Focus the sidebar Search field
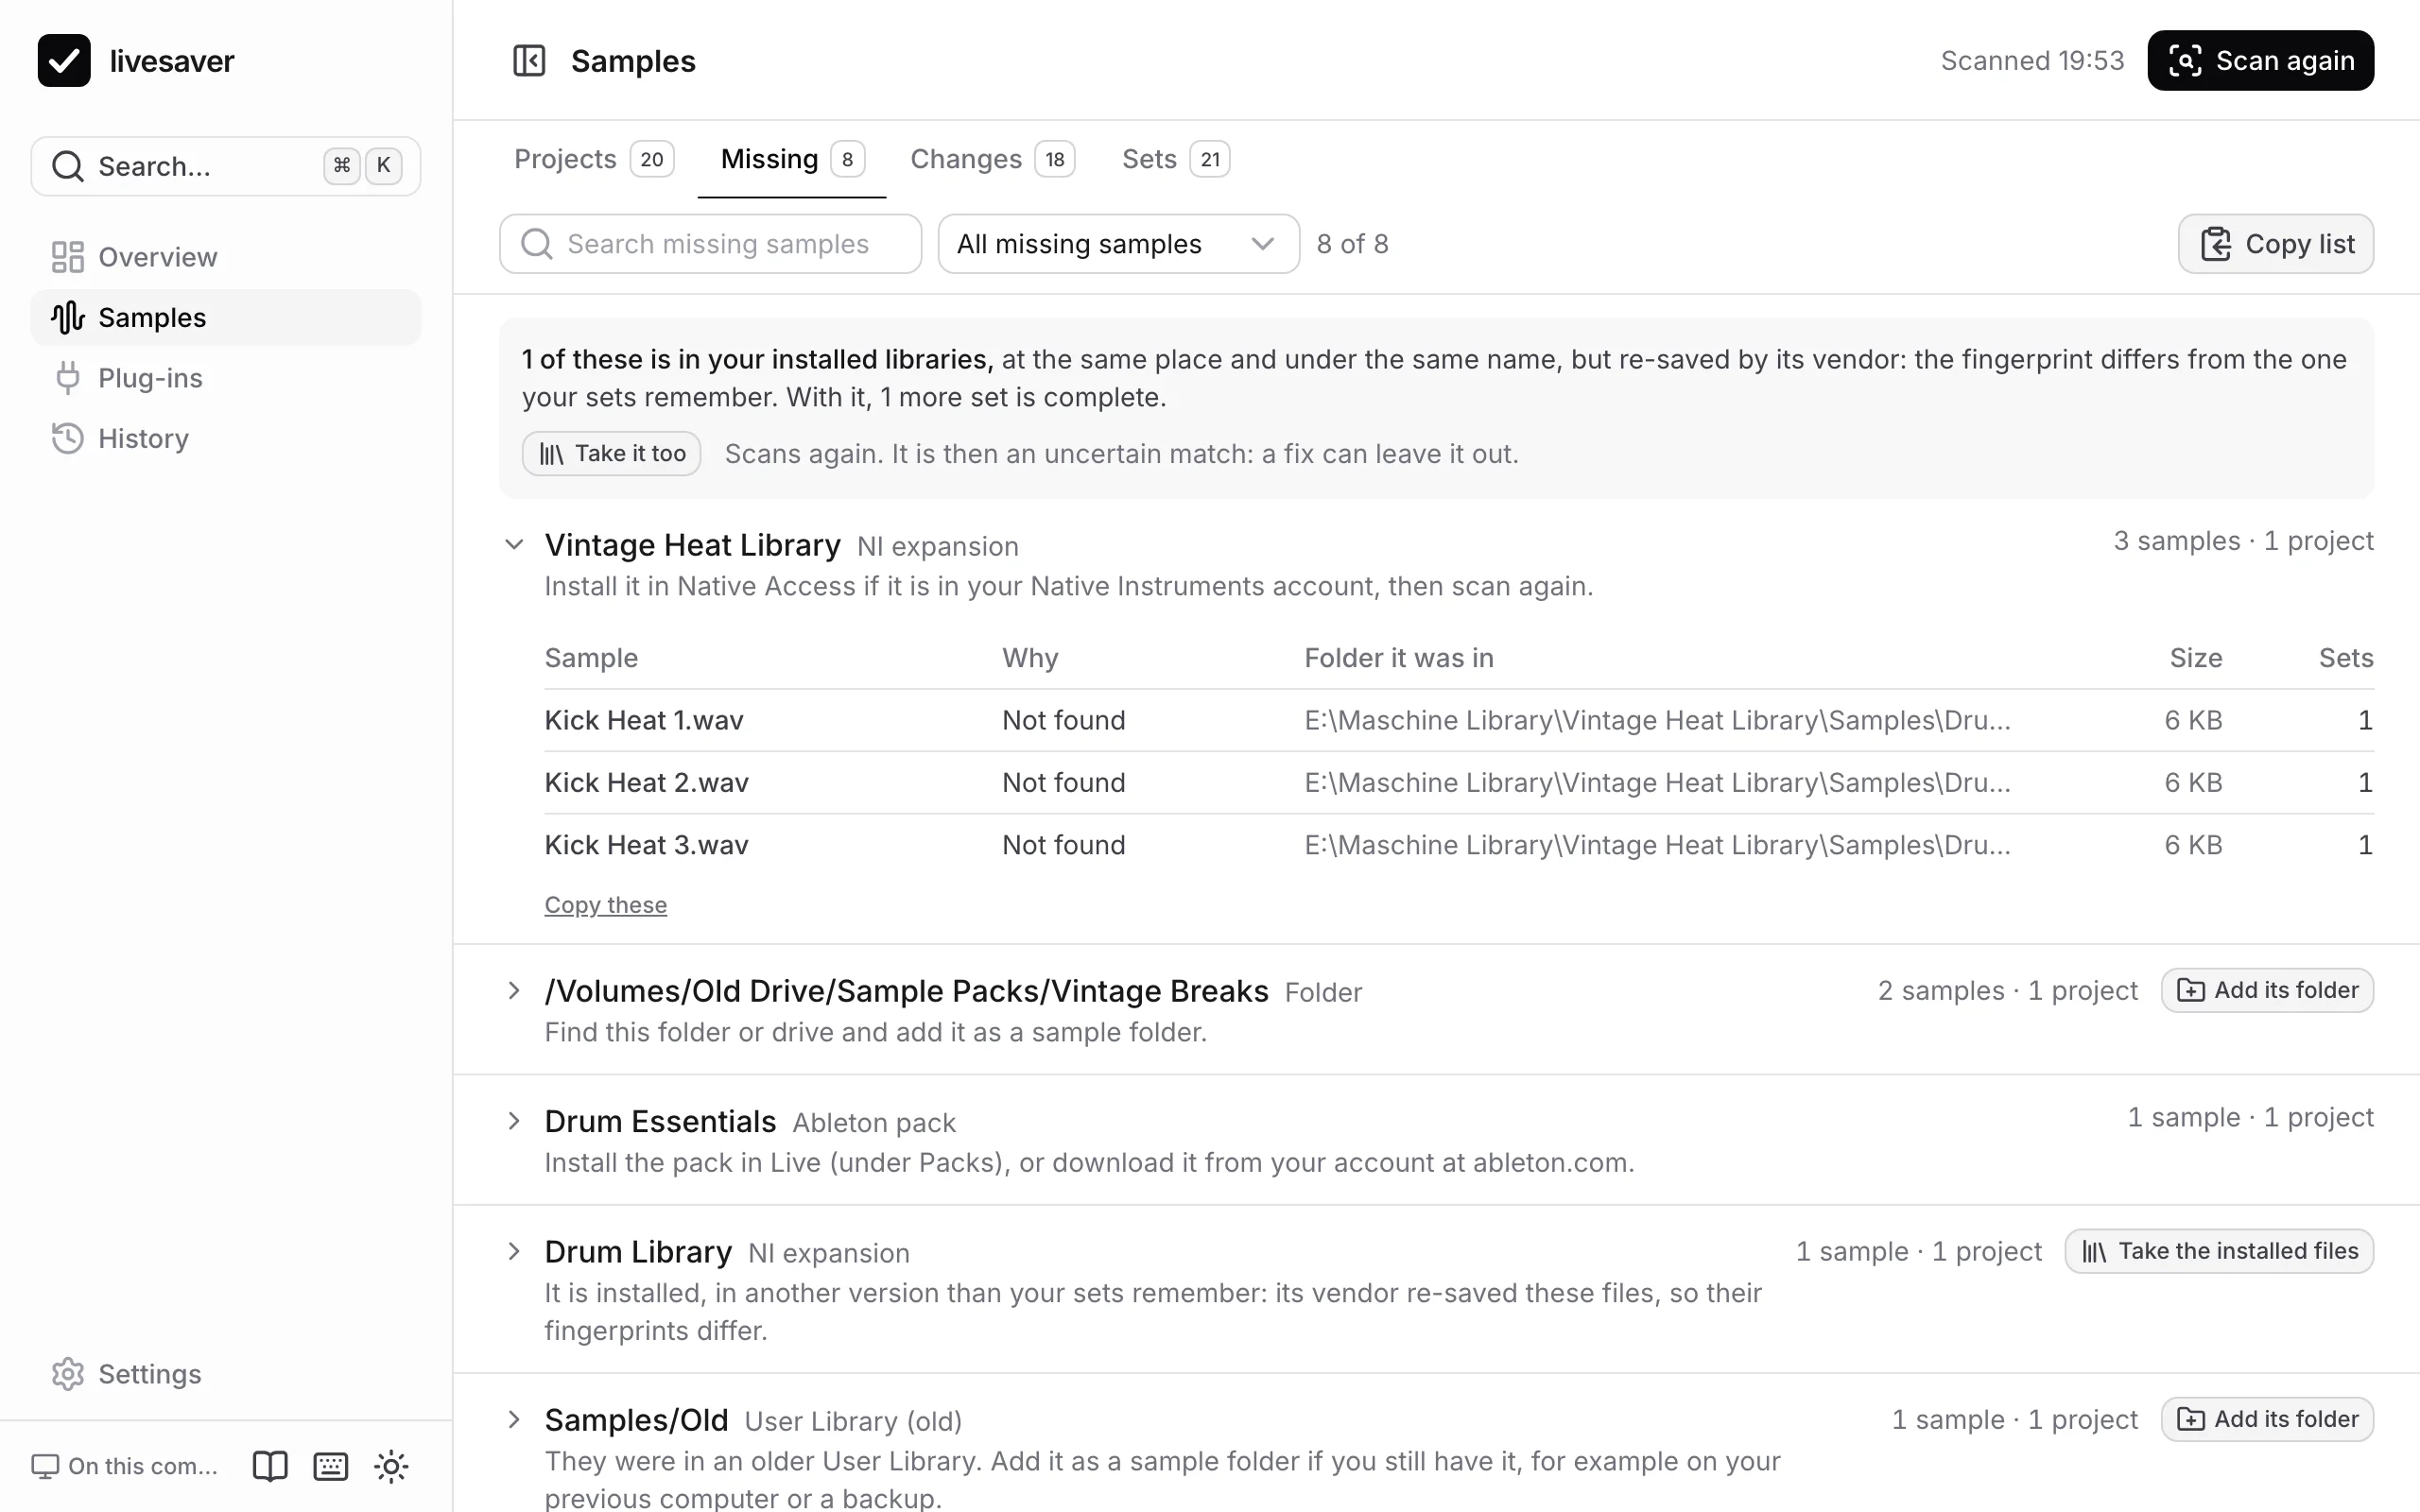 click(x=226, y=166)
